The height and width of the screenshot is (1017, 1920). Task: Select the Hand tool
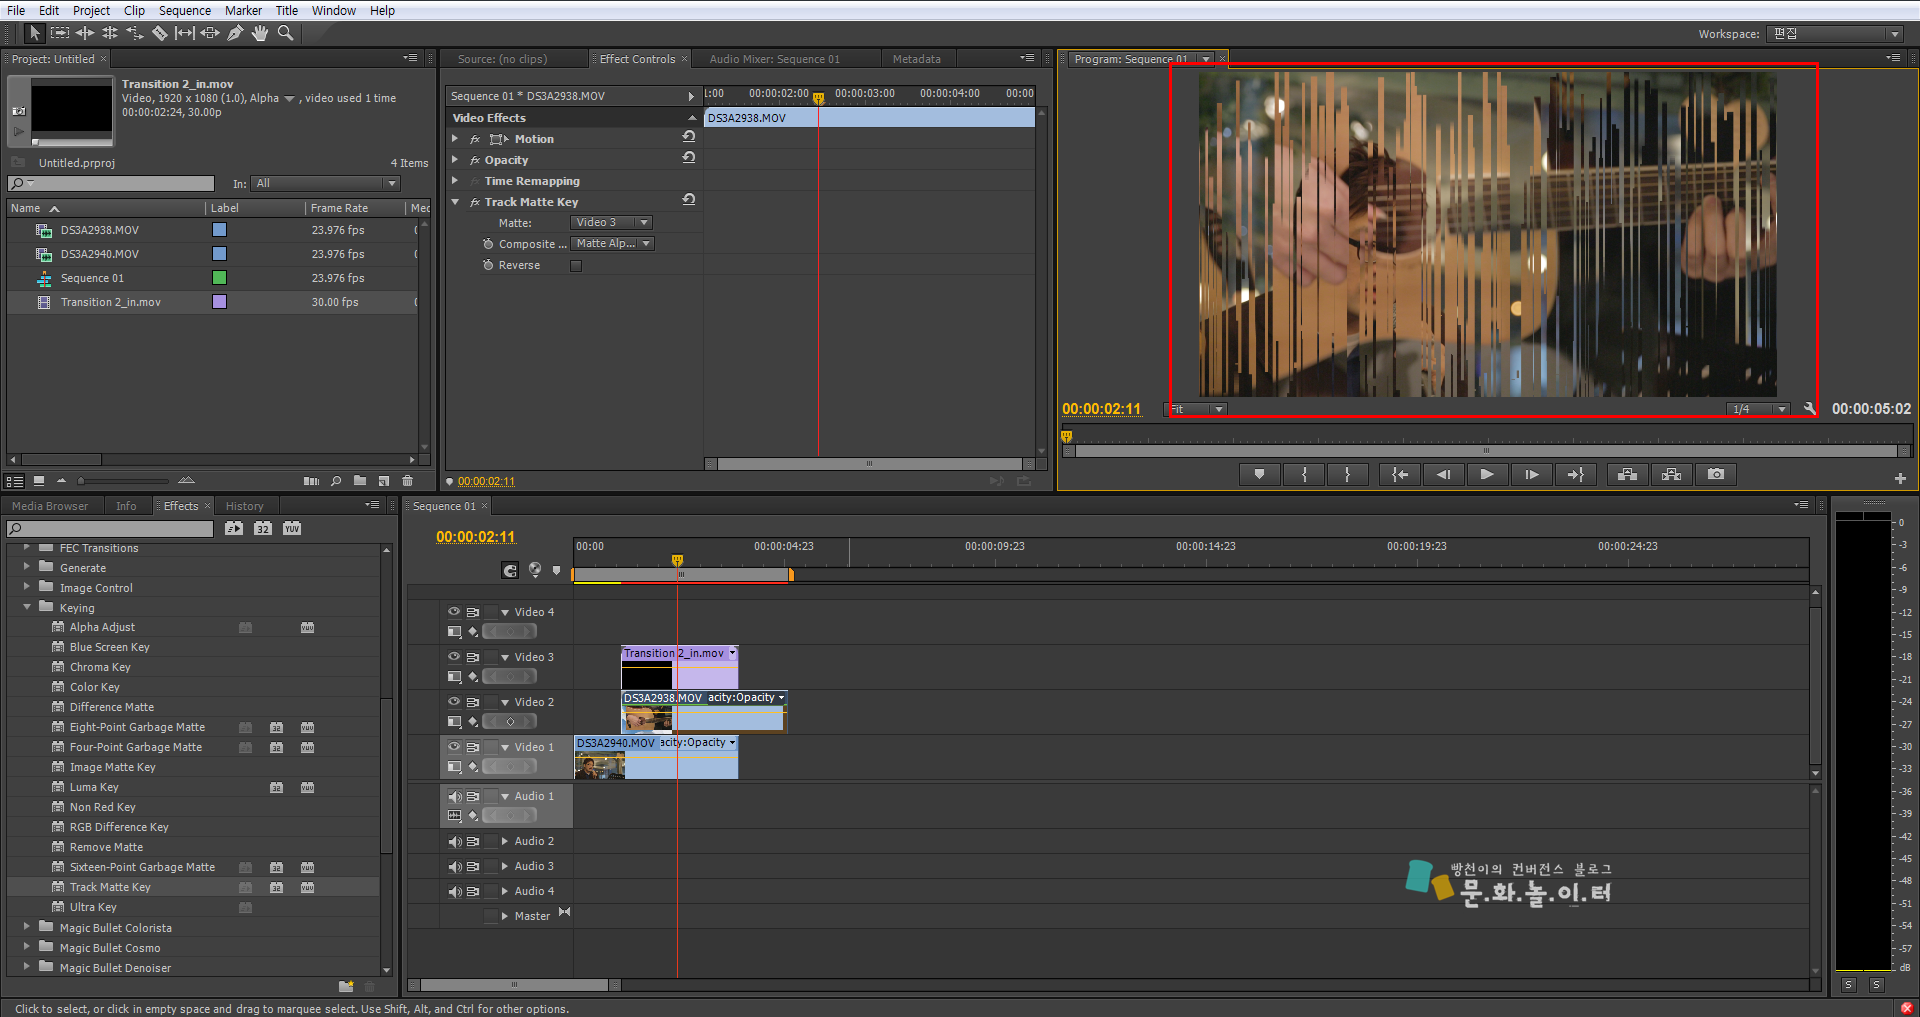260,33
